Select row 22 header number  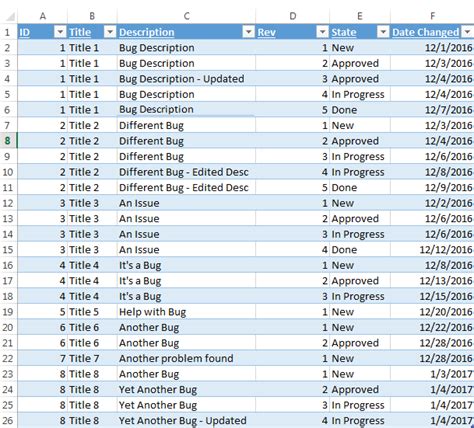click(8, 358)
